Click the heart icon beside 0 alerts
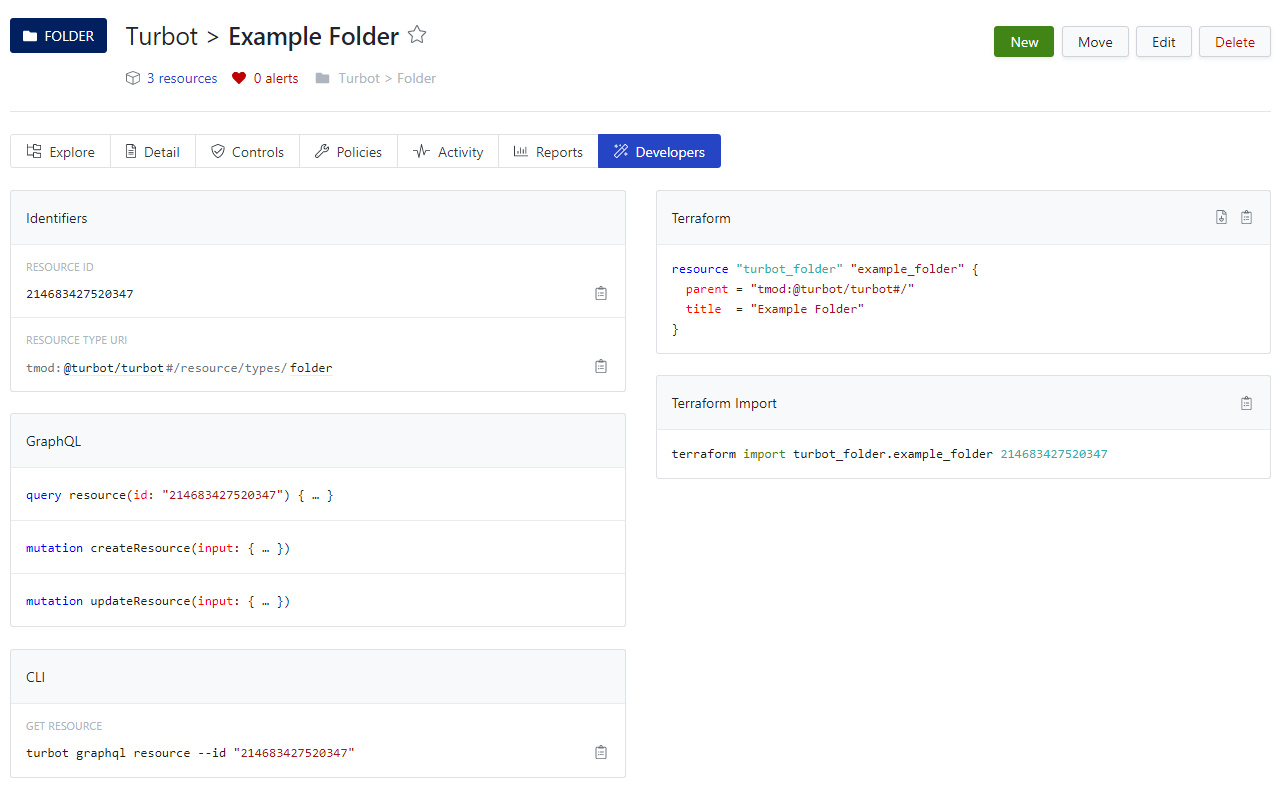 click(237, 77)
